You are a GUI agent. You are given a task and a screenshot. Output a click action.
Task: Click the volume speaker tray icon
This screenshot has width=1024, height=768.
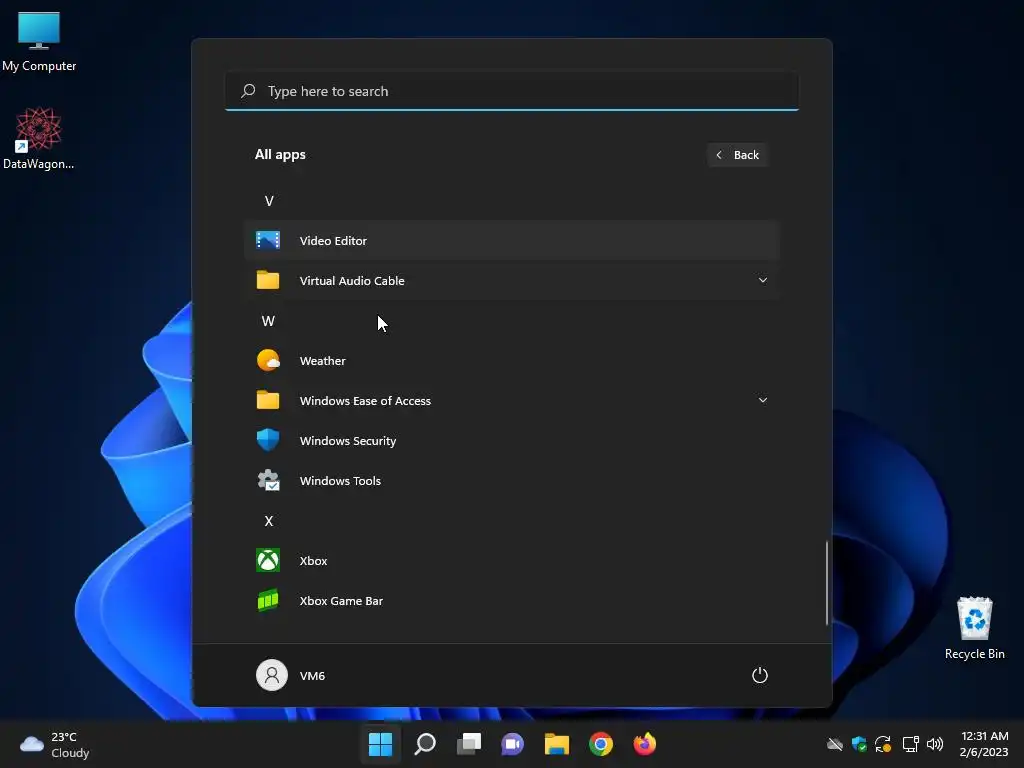(x=935, y=744)
